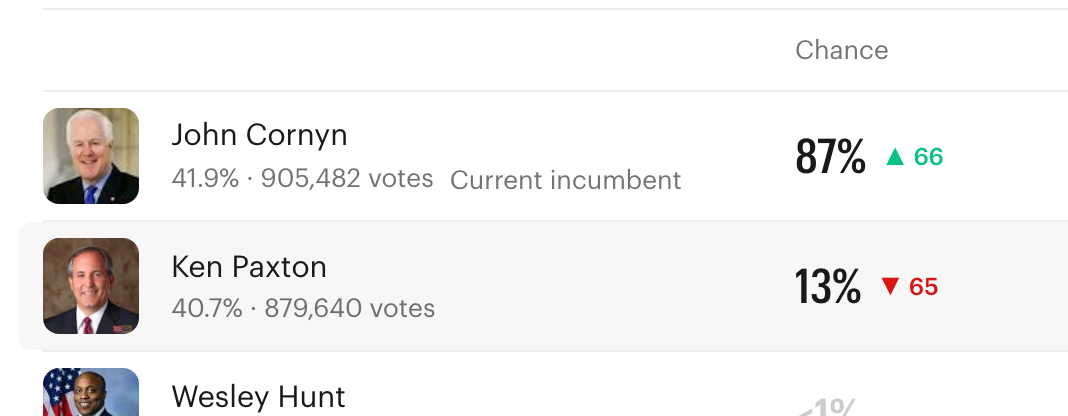
Task: Open Ken Paxton's profile photo
Action: [91, 286]
